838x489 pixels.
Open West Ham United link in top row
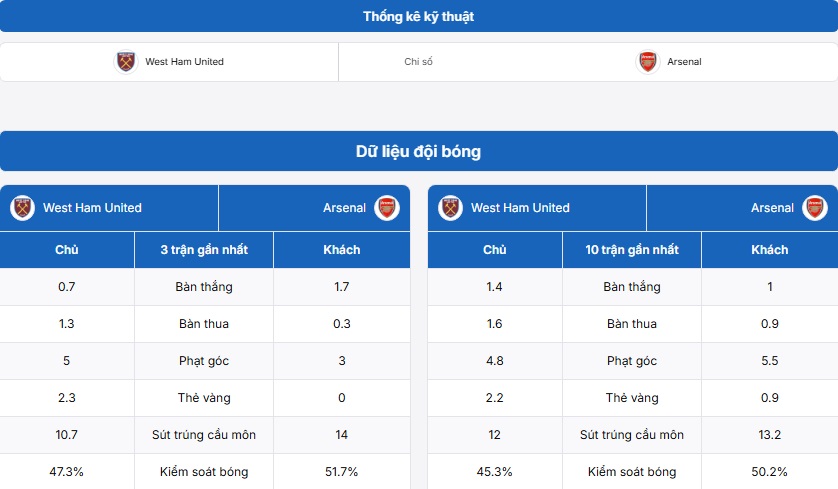(x=184, y=62)
